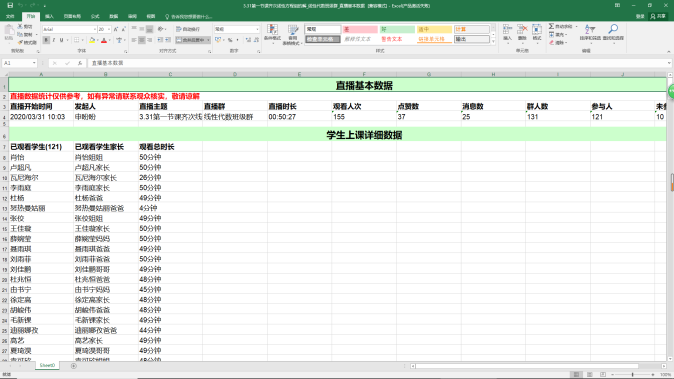This screenshot has height=379, width=674.
Task: Align cell content to vertical middle
Action: coord(142,29)
